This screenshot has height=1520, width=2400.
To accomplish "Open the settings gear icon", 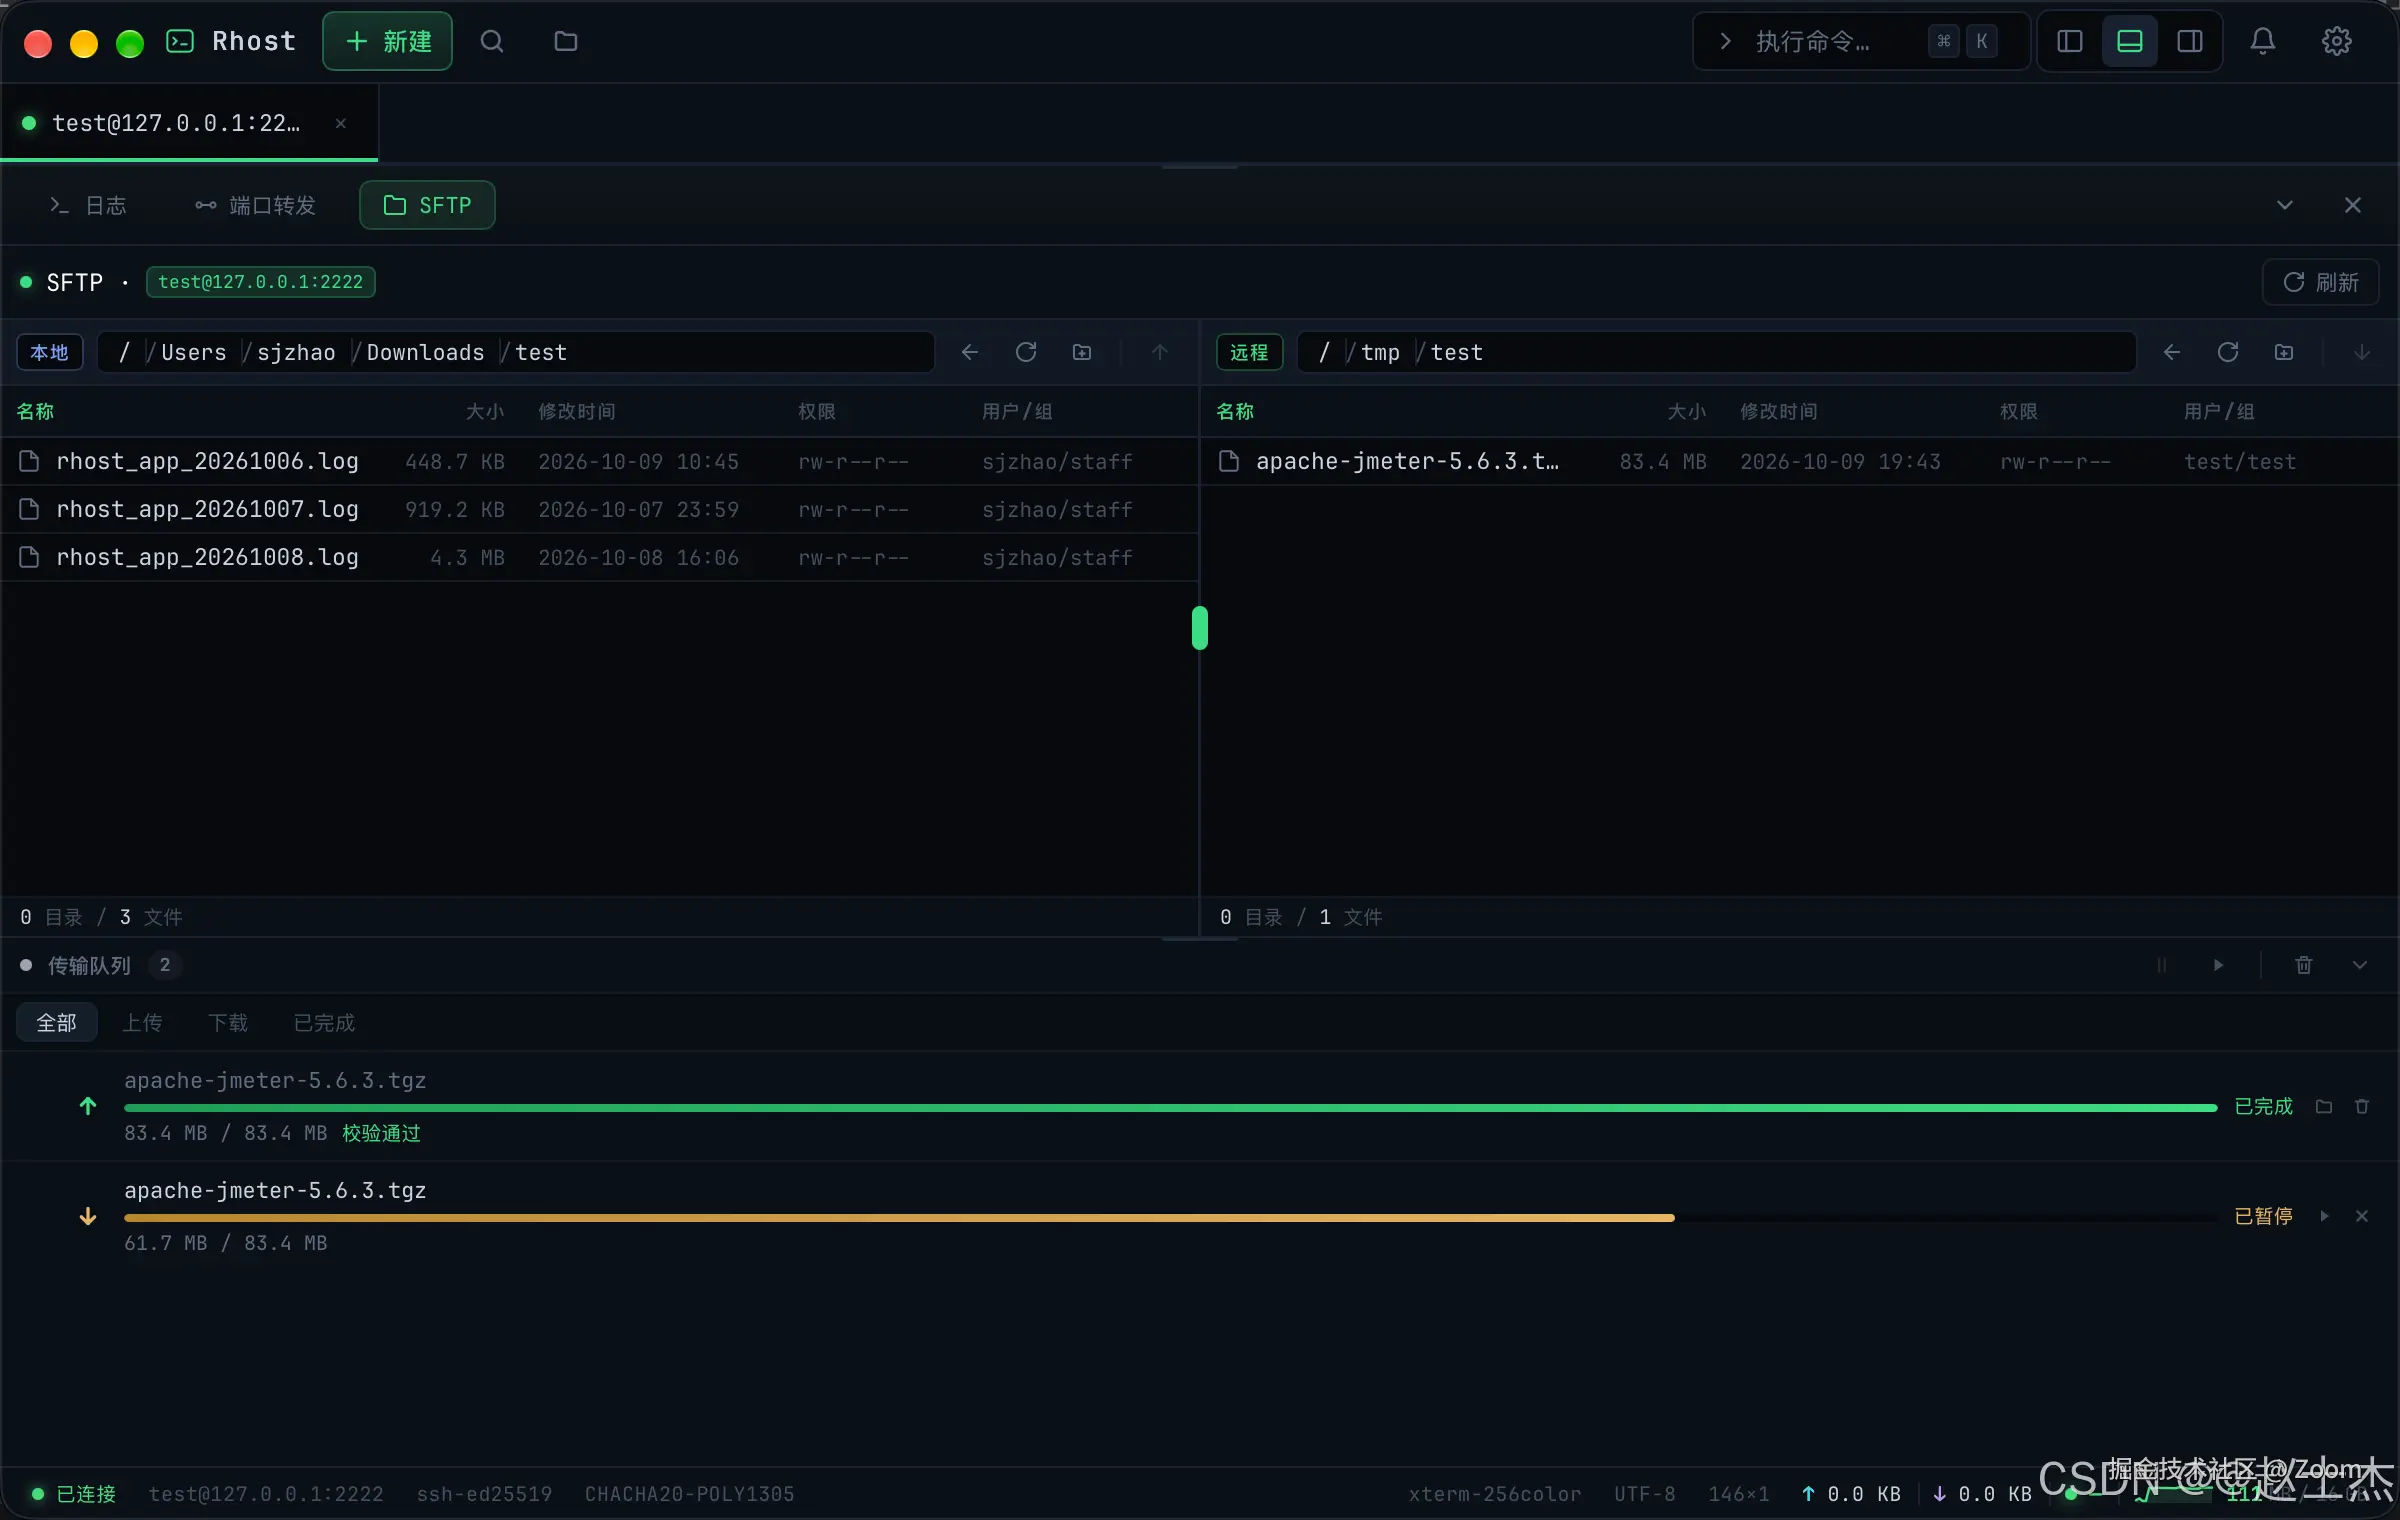I will click(2337, 41).
